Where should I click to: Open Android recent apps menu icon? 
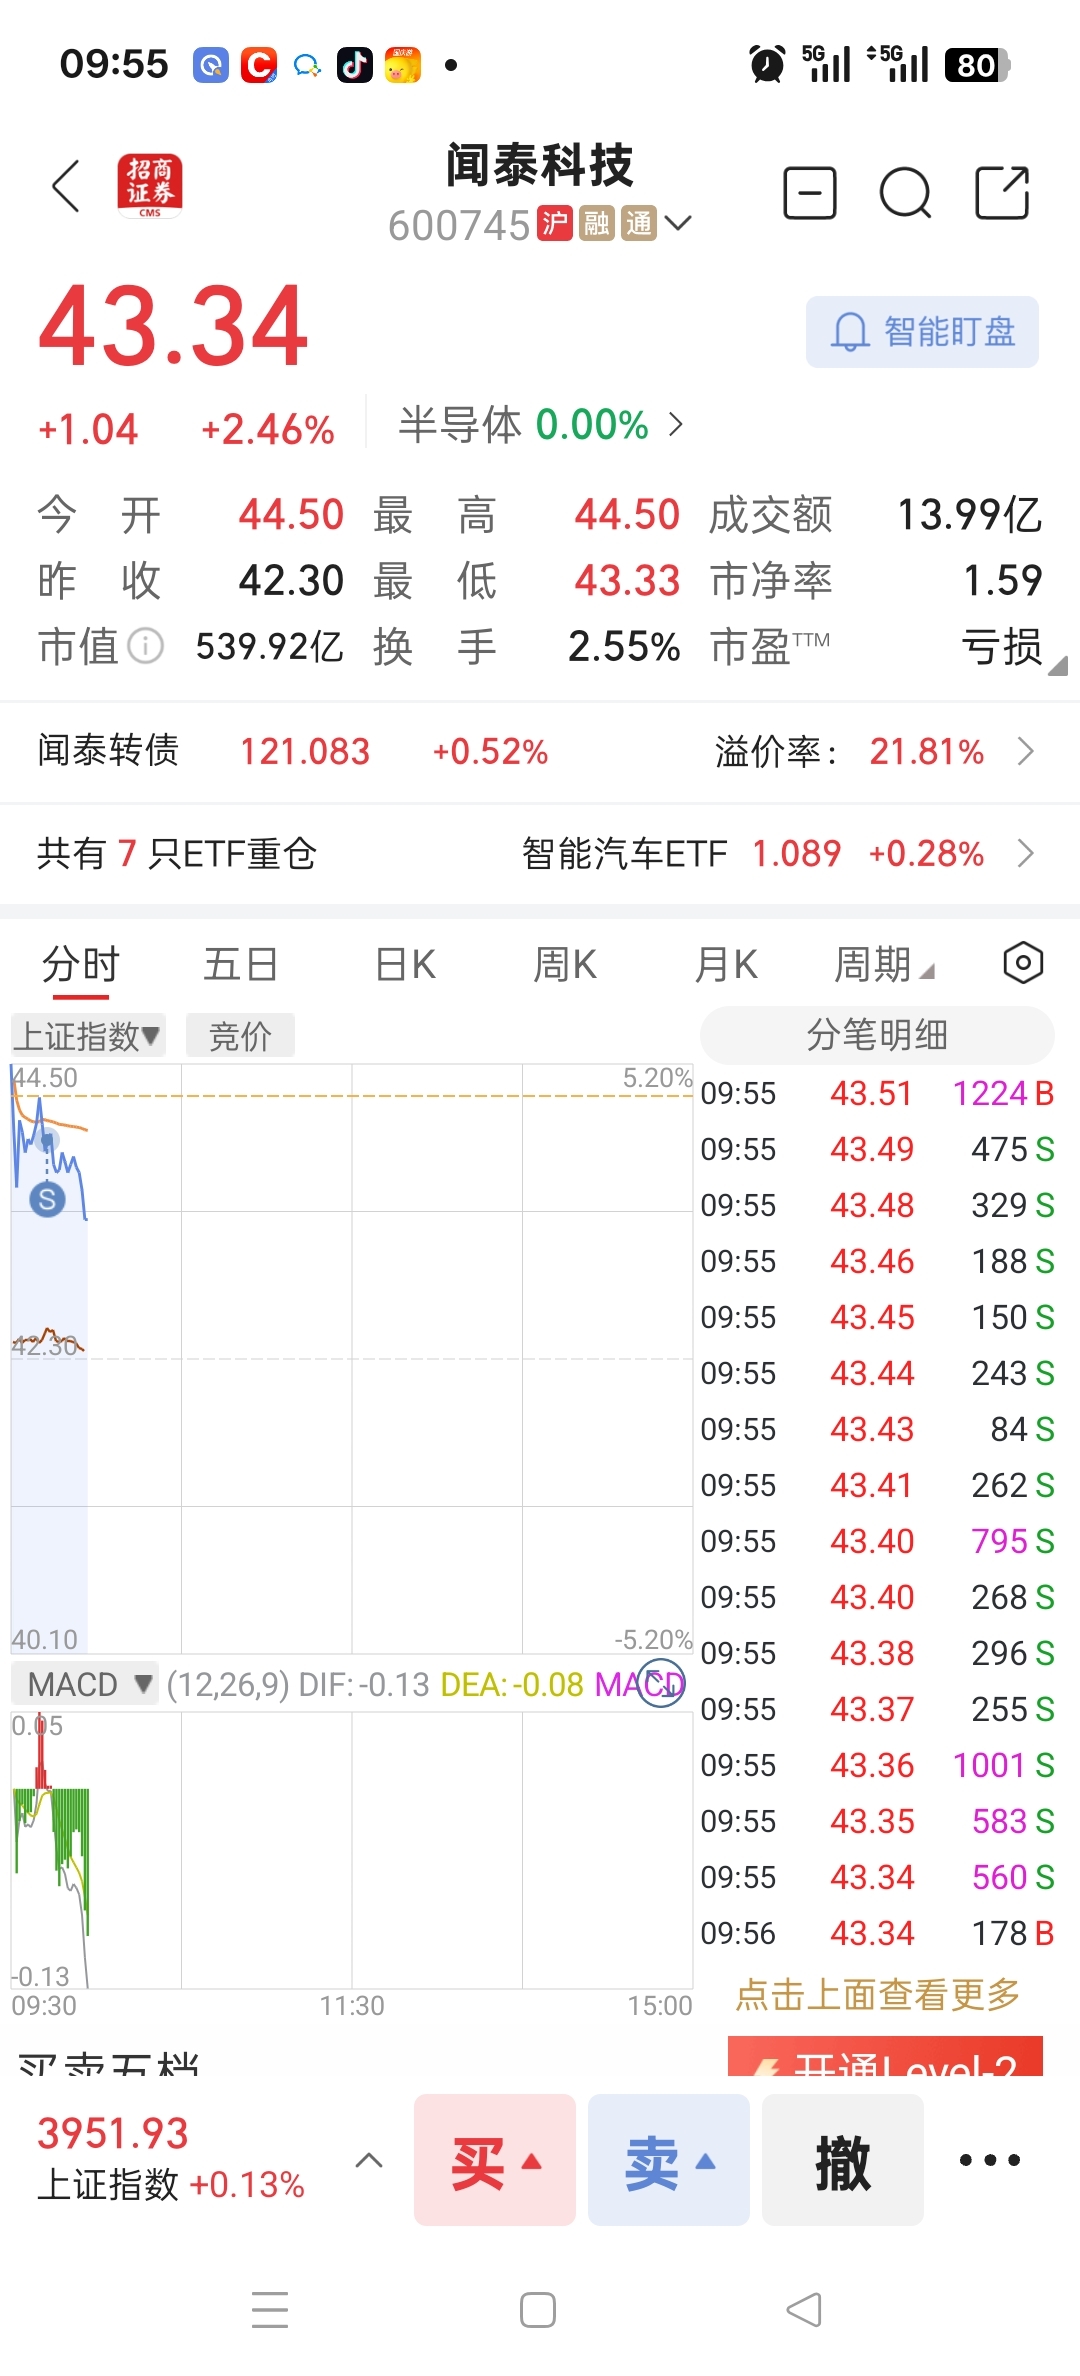[270, 2310]
